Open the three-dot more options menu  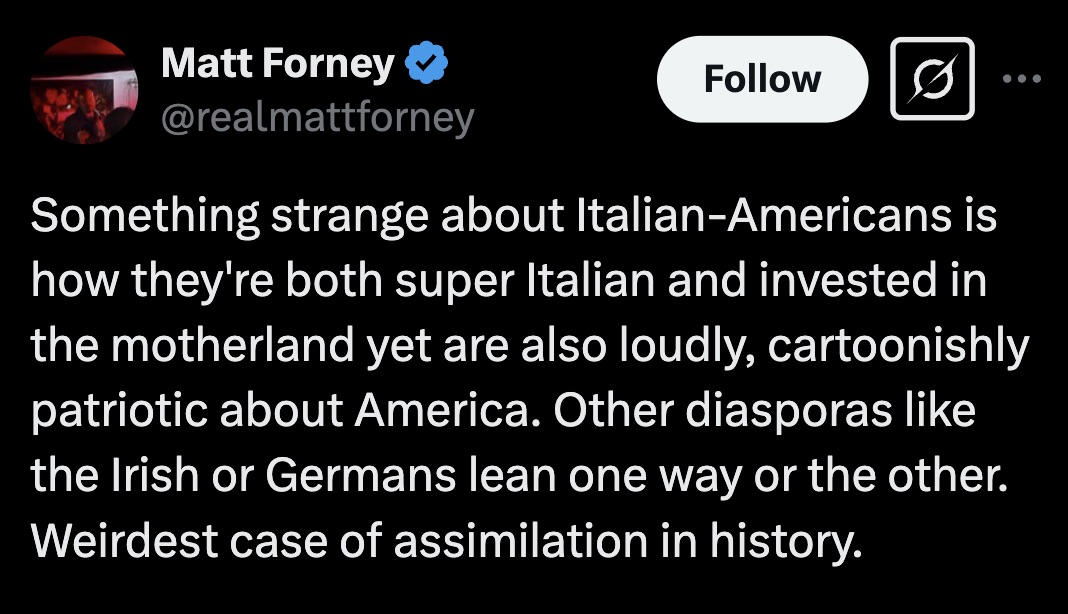[x=1022, y=79]
